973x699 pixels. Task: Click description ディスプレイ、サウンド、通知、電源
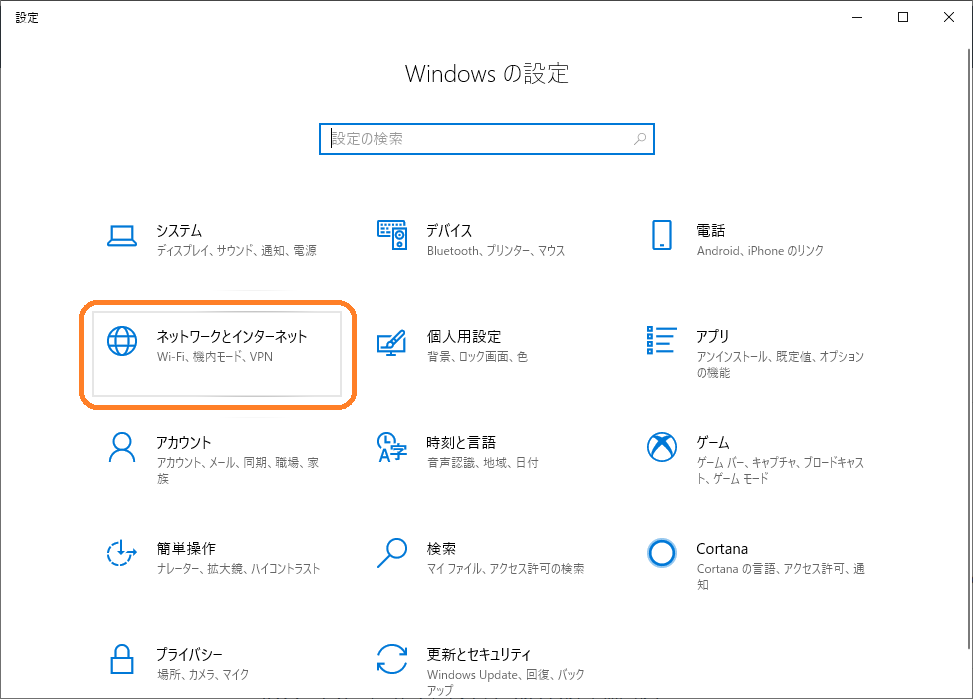tap(236, 251)
